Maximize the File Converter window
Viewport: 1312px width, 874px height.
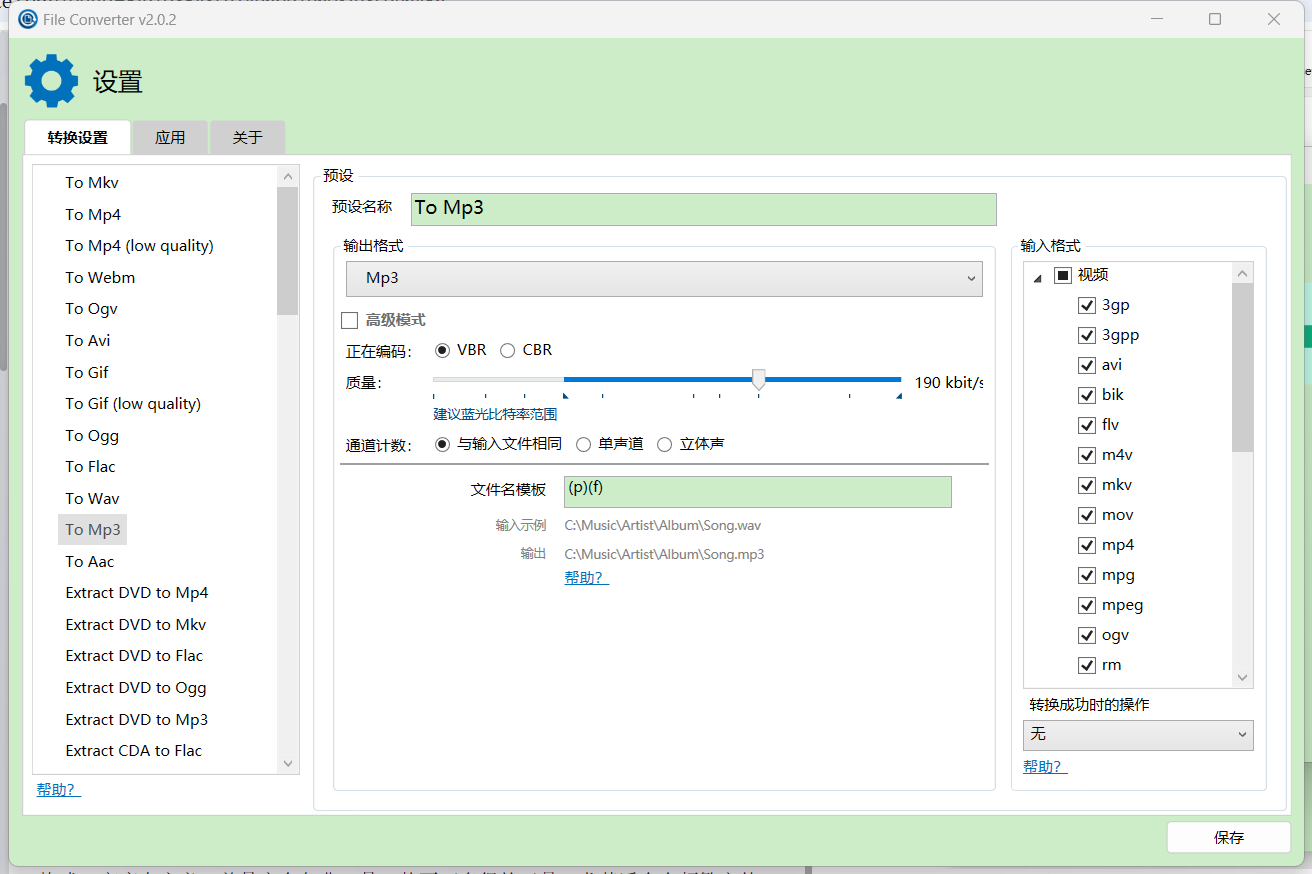tap(1215, 19)
